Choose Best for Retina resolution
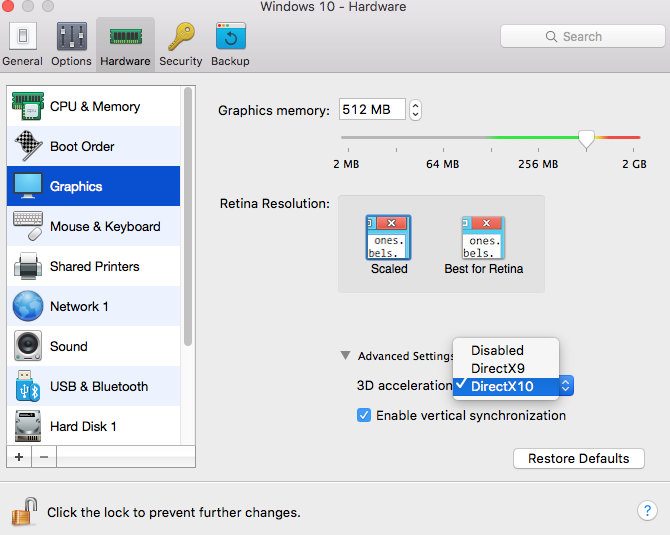This screenshot has width=670, height=535. coord(483,244)
